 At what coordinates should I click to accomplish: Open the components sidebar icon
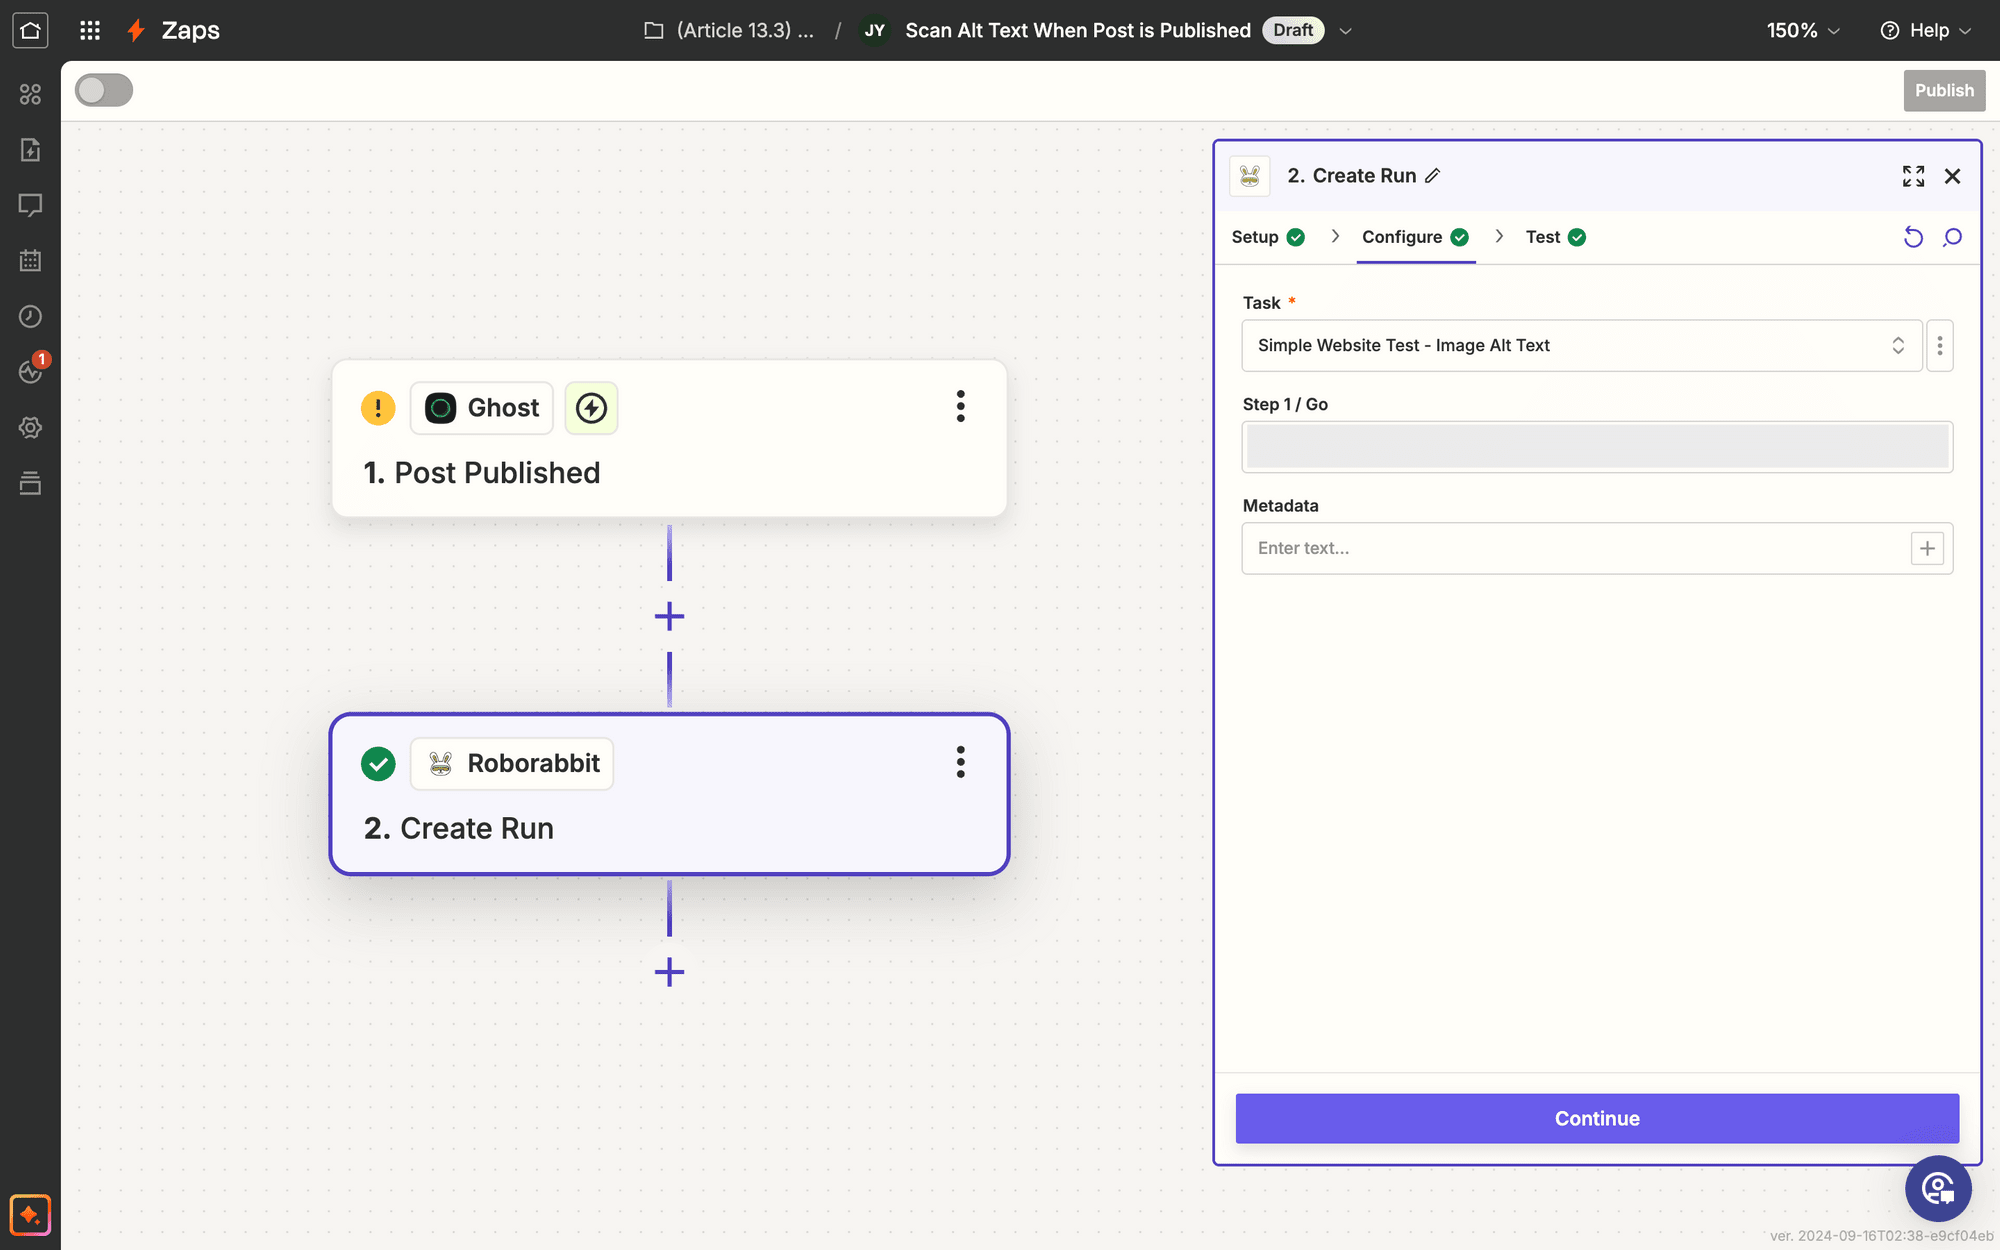[30, 94]
